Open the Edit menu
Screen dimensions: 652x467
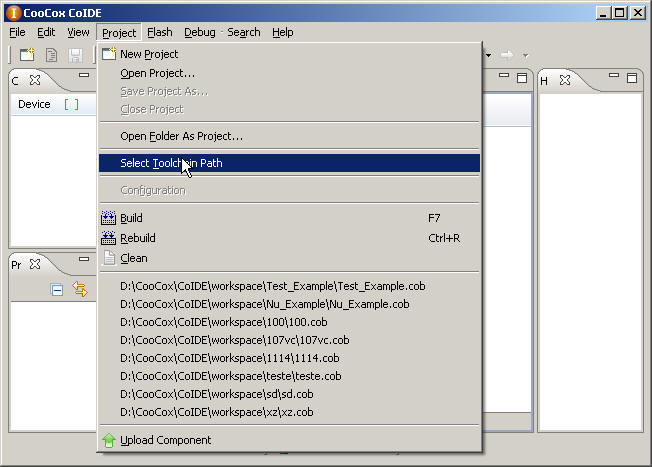(x=46, y=32)
